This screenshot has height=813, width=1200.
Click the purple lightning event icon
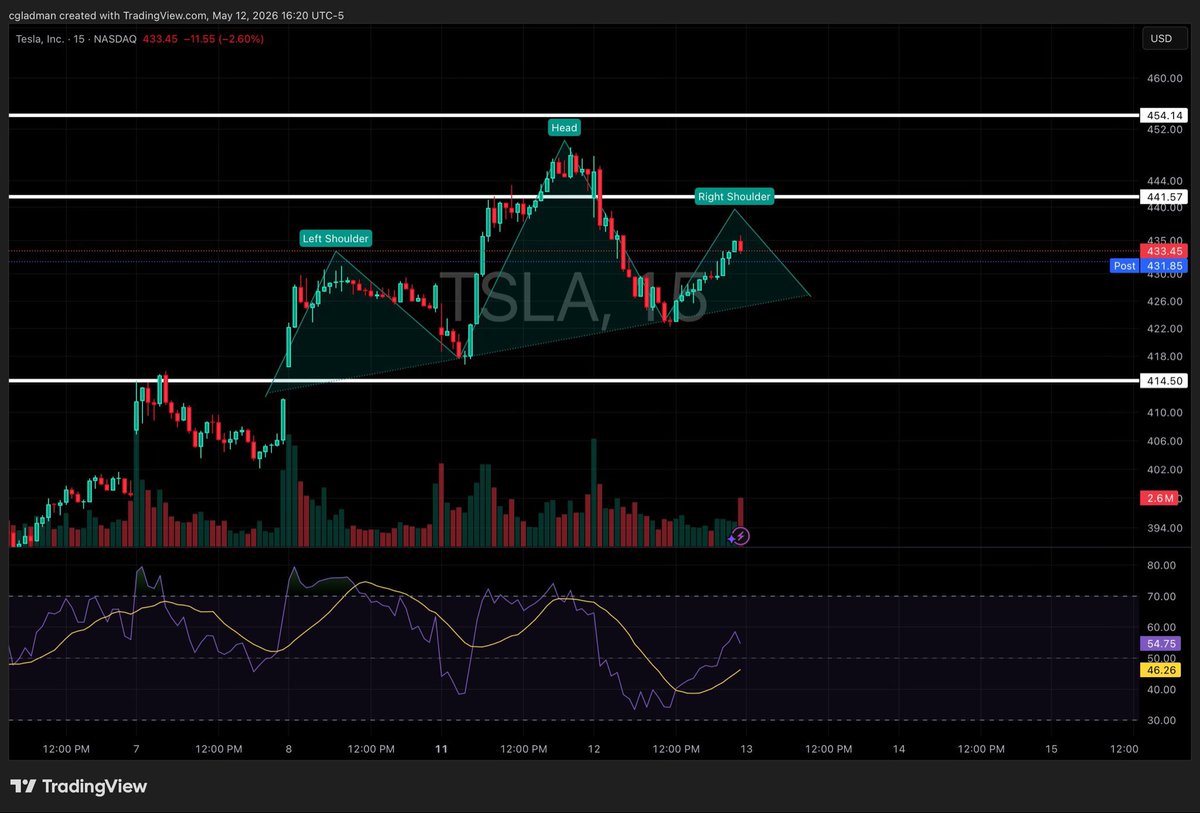740,537
